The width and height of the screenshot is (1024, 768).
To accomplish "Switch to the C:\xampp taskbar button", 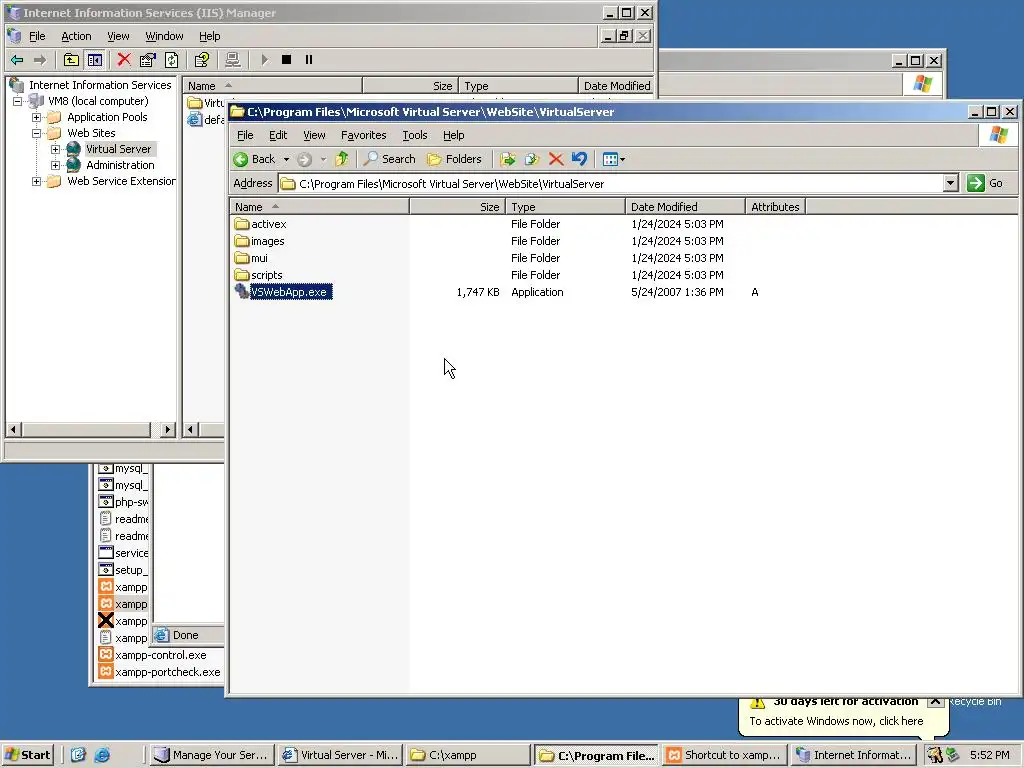I will tap(468, 755).
